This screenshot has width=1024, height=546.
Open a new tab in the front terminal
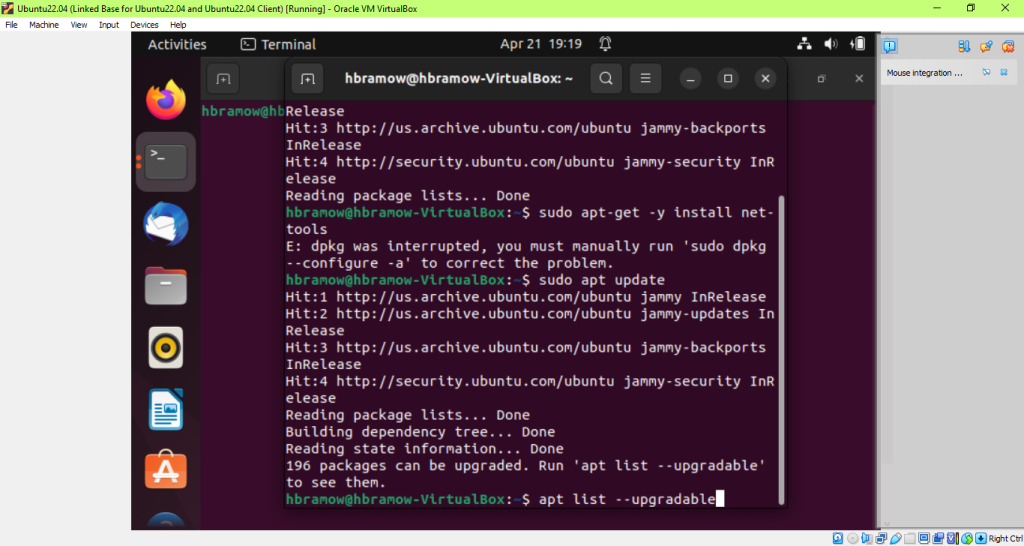[309, 78]
